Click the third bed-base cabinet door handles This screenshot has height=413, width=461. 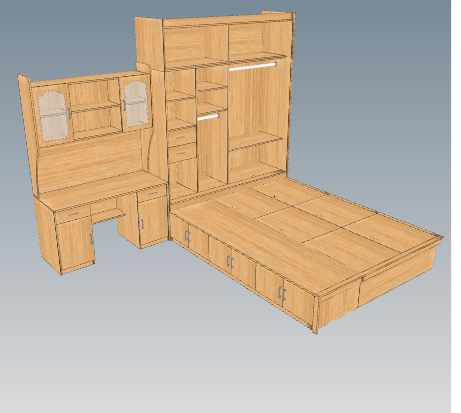click(x=282, y=294)
